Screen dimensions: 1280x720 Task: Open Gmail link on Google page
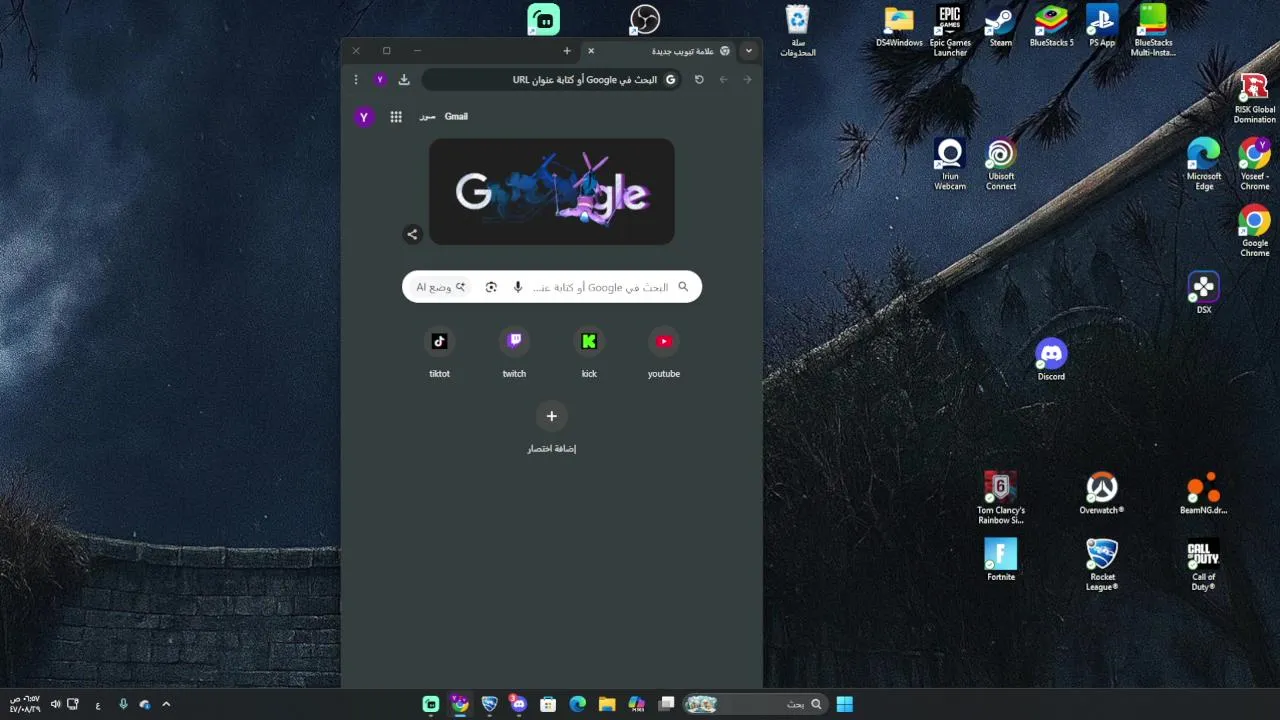(456, 117)
